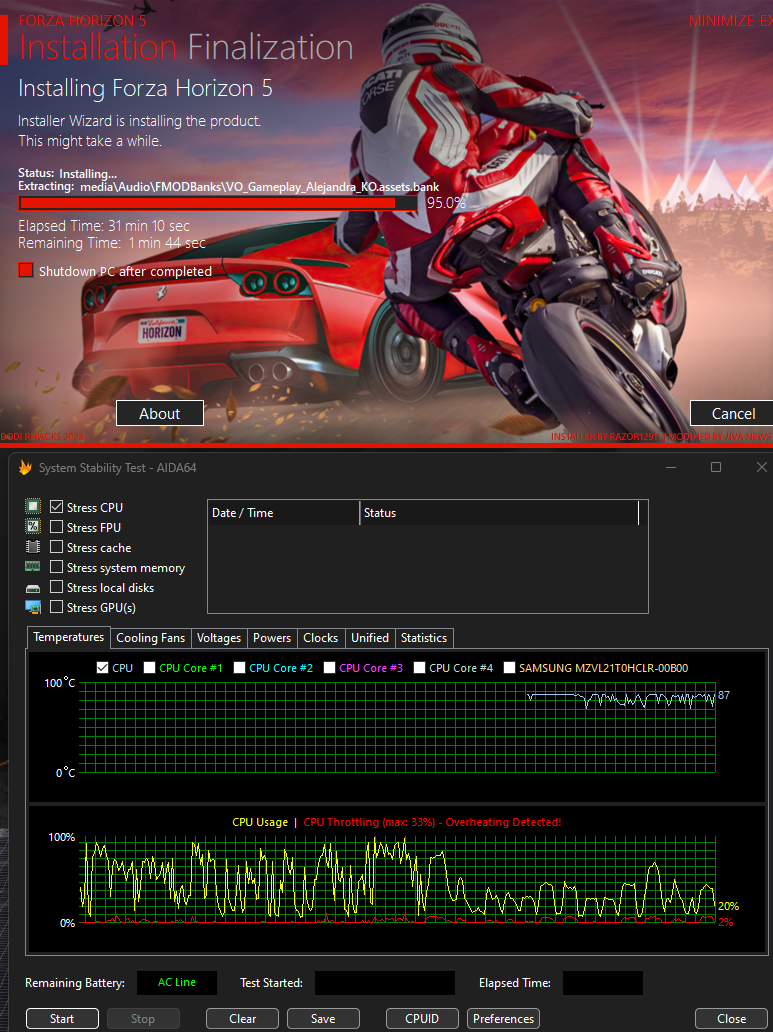Click the About button in the installer
This screenshot has width=773, height=1032.
point(160,413)
